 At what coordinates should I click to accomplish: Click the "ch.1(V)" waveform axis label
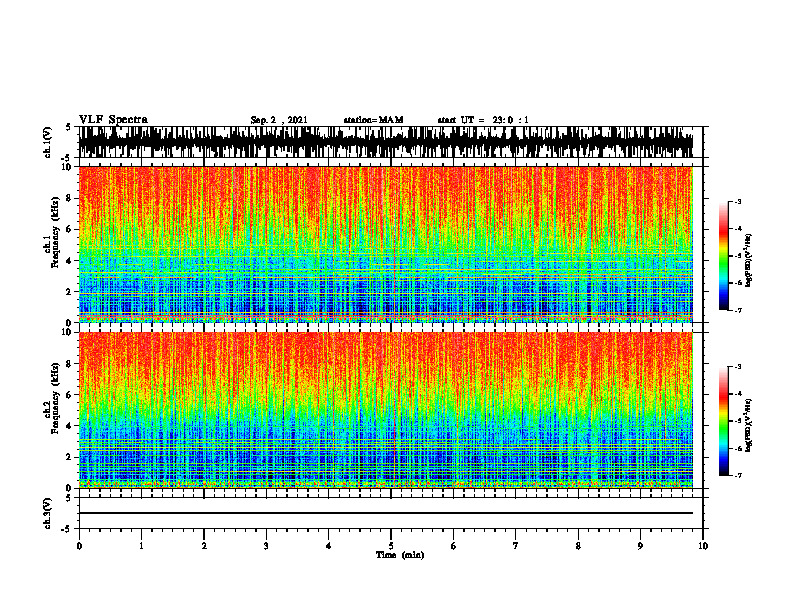click(48, 142)
